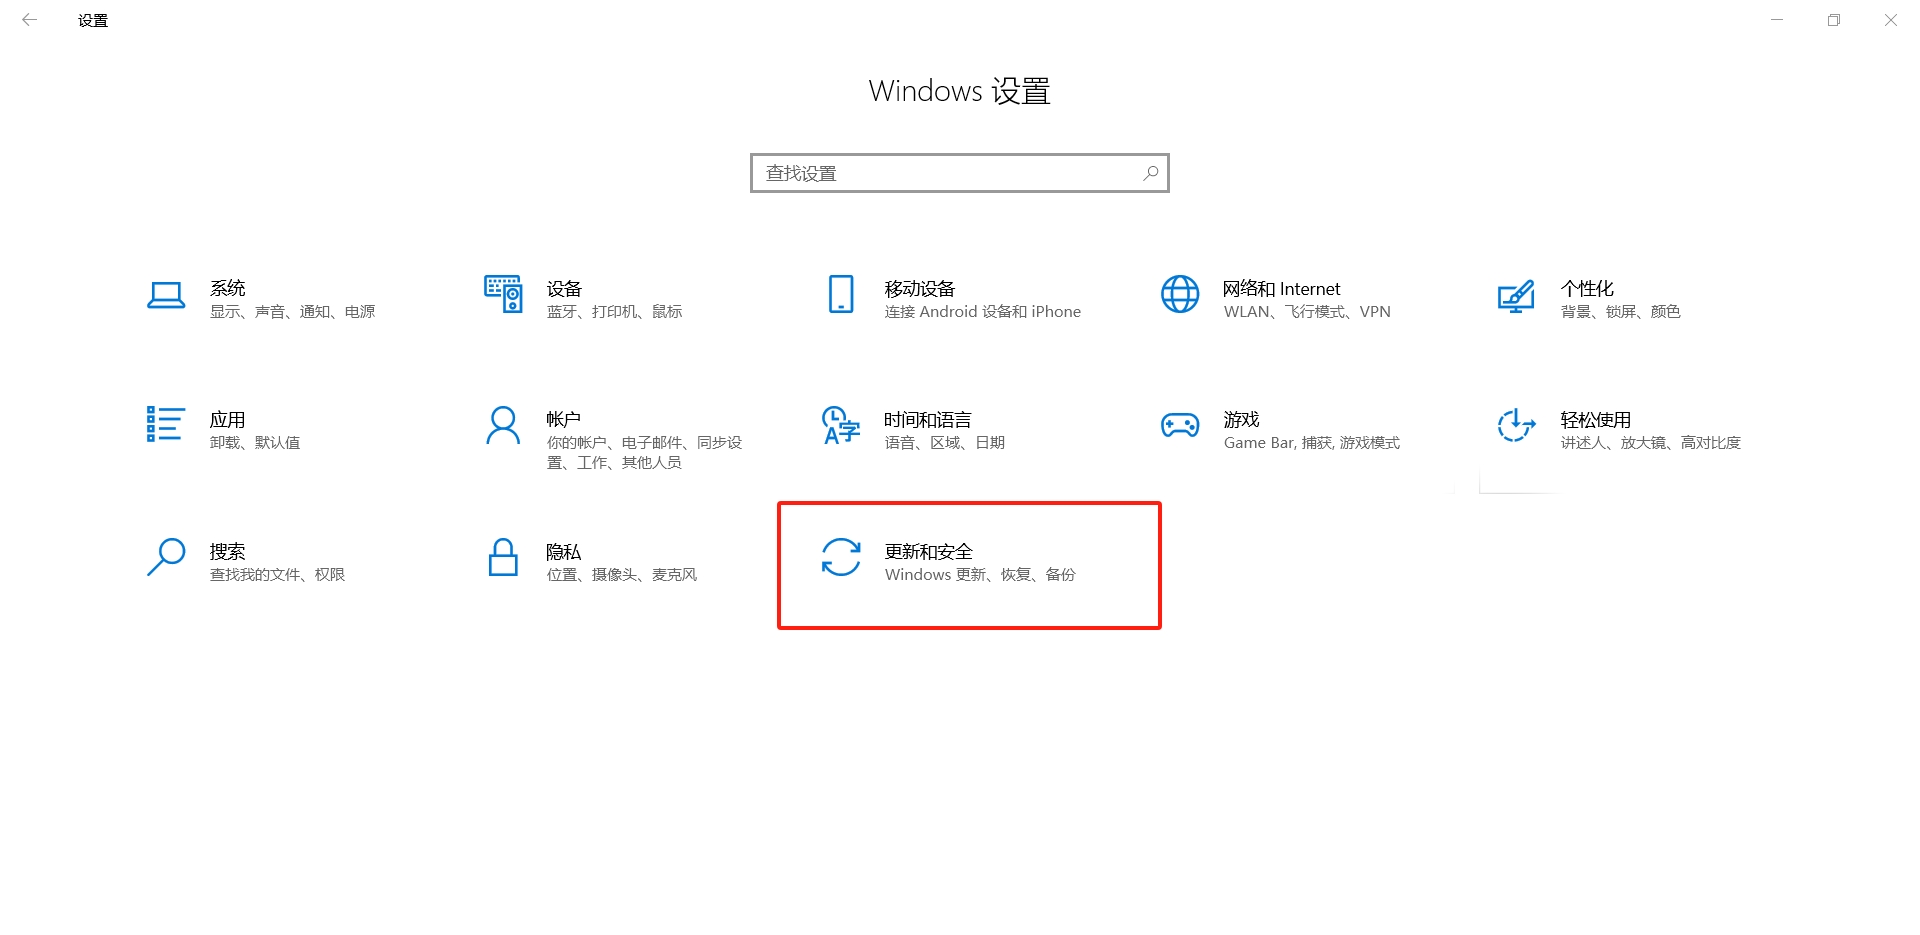Open Network & Internet globe icon
1920x935 pixels.
tap(1179, 294)
